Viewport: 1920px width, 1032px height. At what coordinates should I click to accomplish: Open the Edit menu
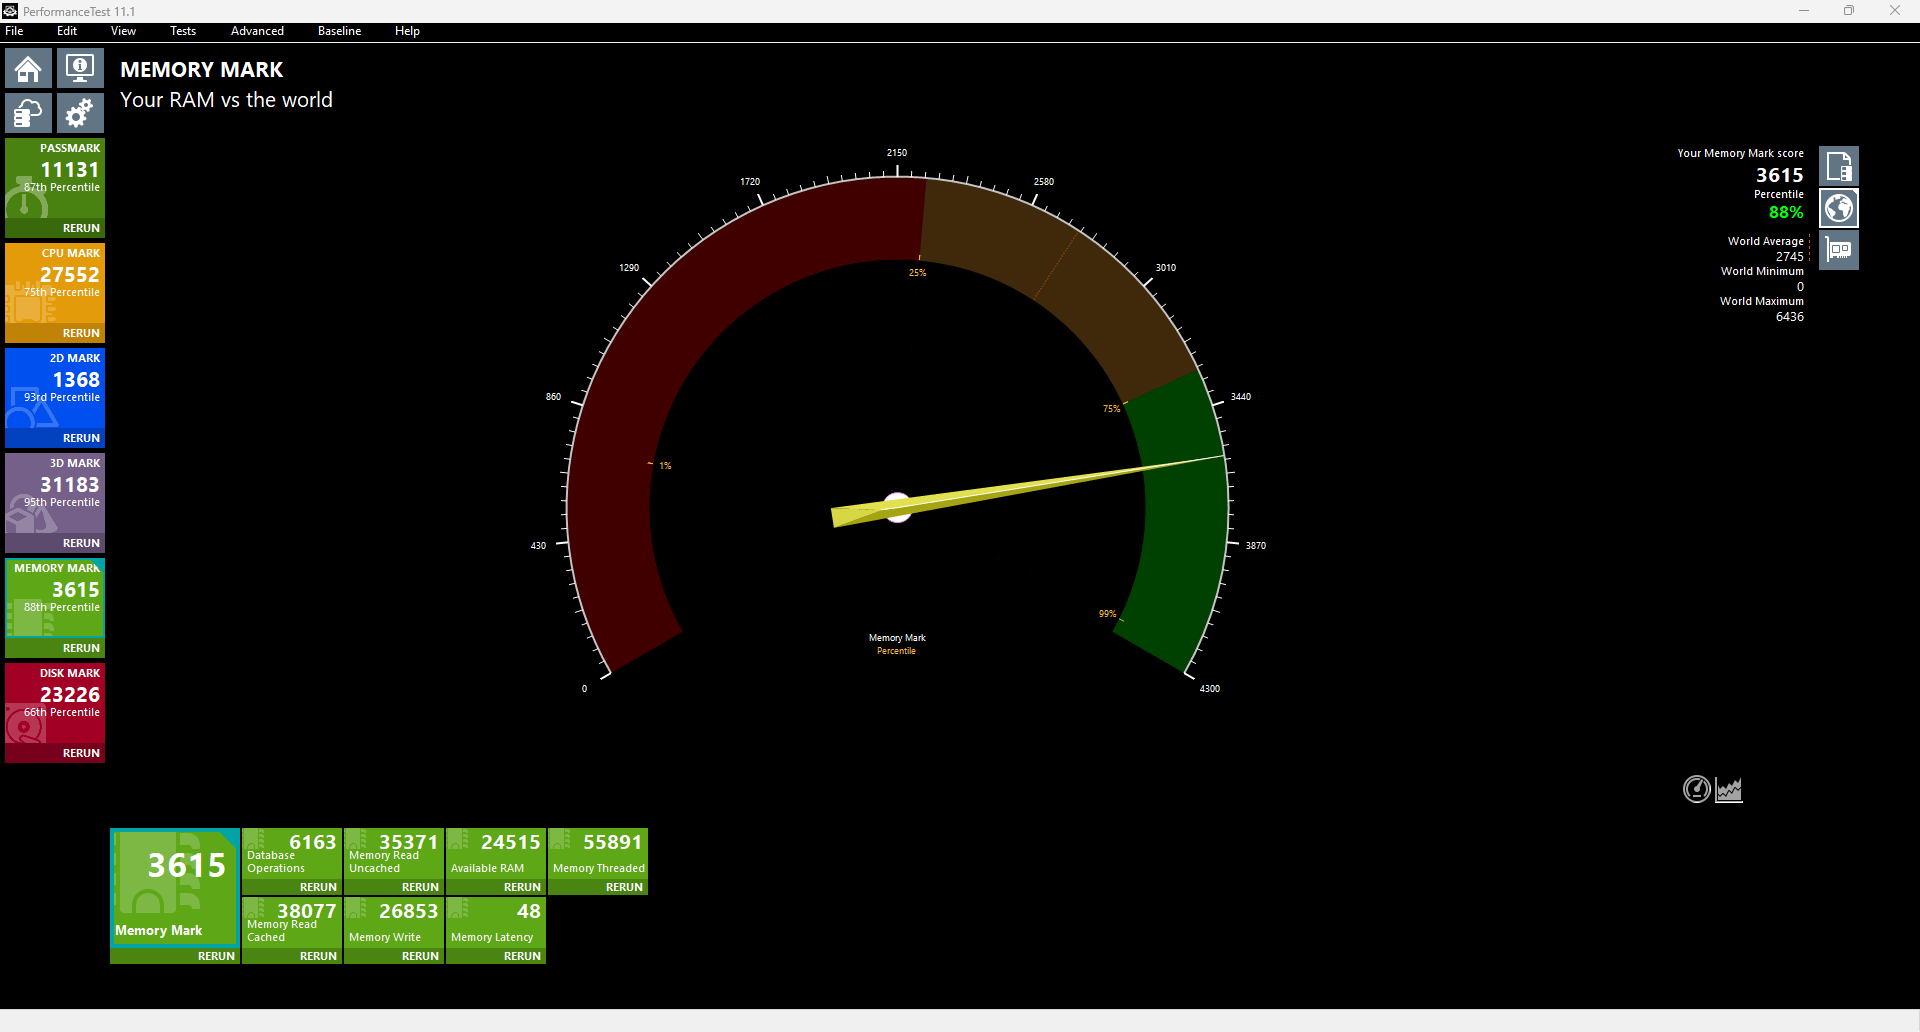tap(67, 31)
